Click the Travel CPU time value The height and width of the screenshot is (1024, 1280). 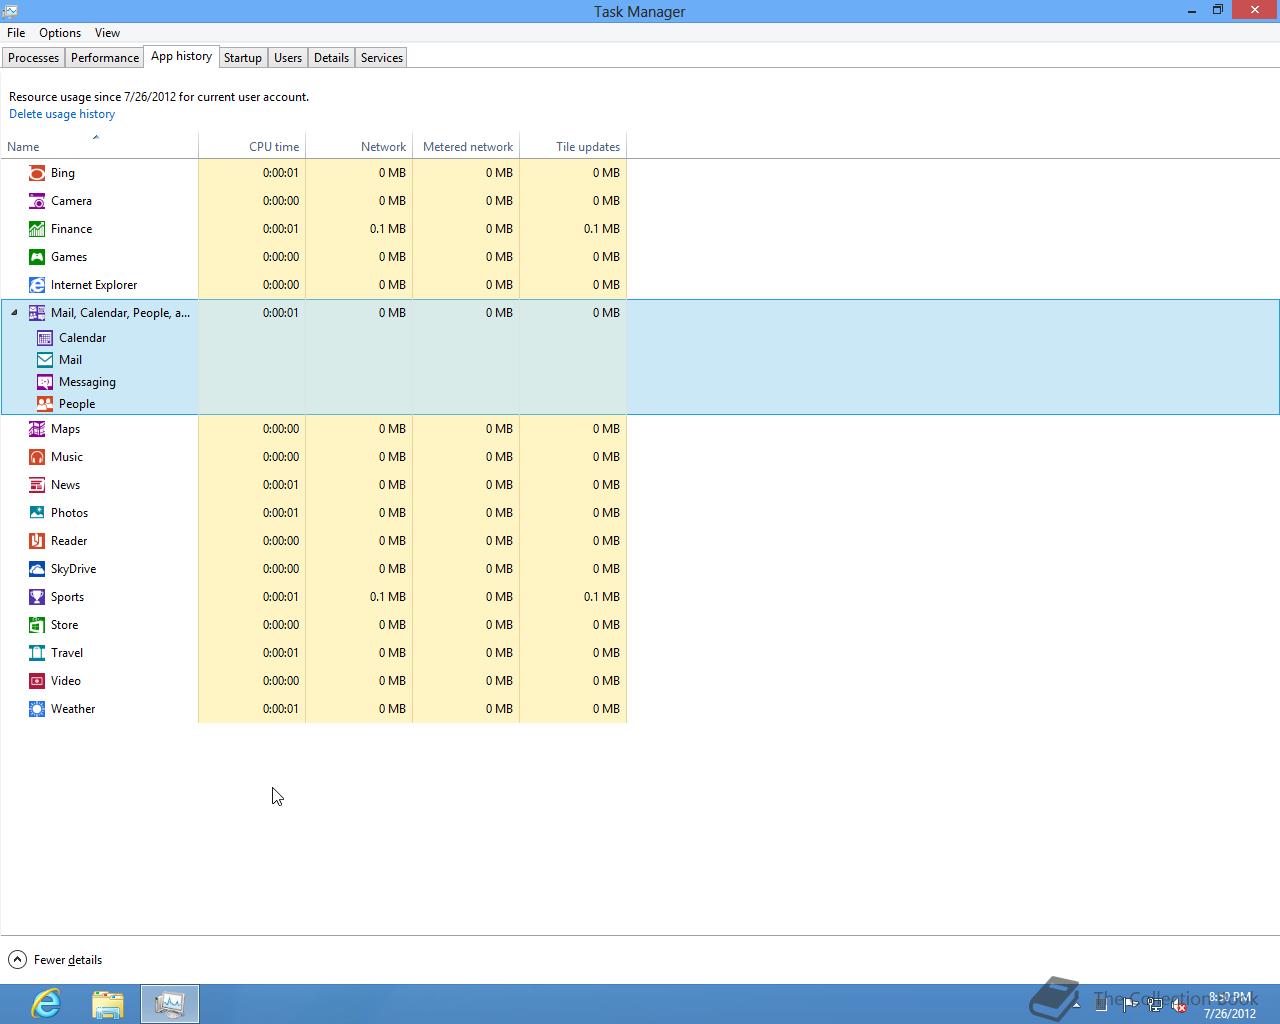pyautogui.click(x=281, y=653)
